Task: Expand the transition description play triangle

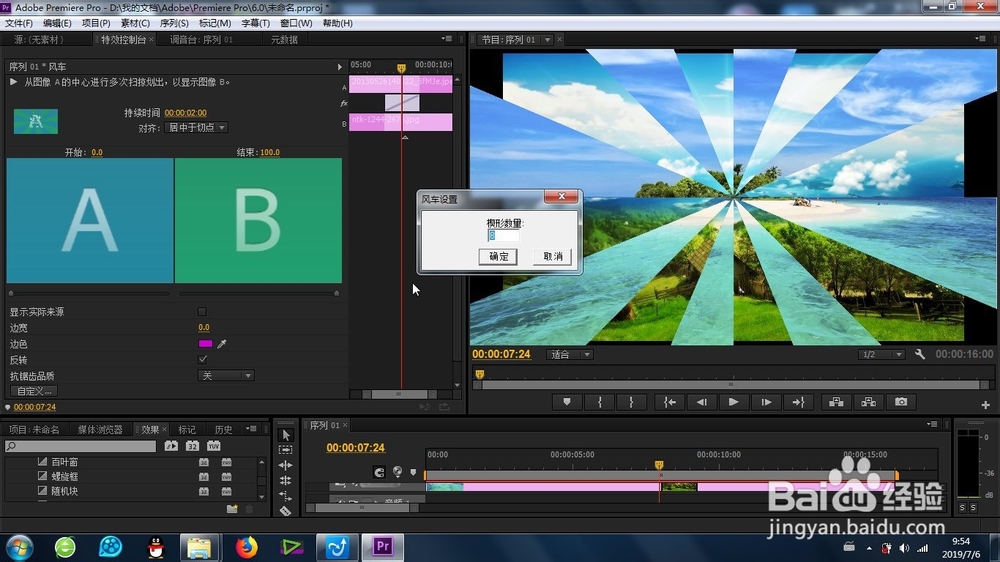Action: tap(13, 82)
